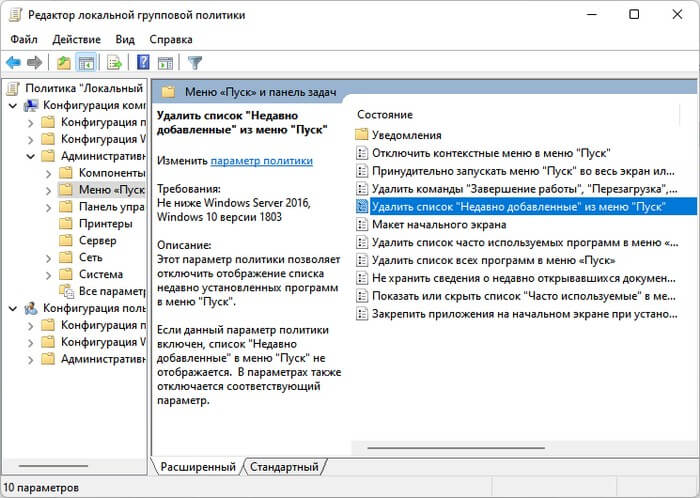Click the Forward arrow toolbar icon
This screenshot has width=700, height=498.
point(34,62)
